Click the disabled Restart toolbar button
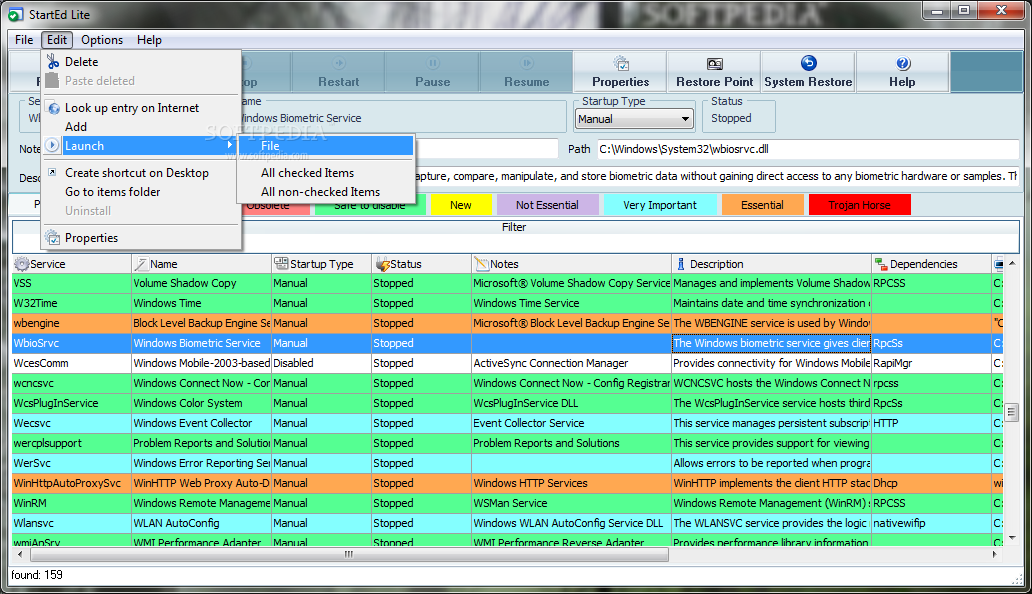The height and width of the screenshot is (594, 1032). [338, 72]
